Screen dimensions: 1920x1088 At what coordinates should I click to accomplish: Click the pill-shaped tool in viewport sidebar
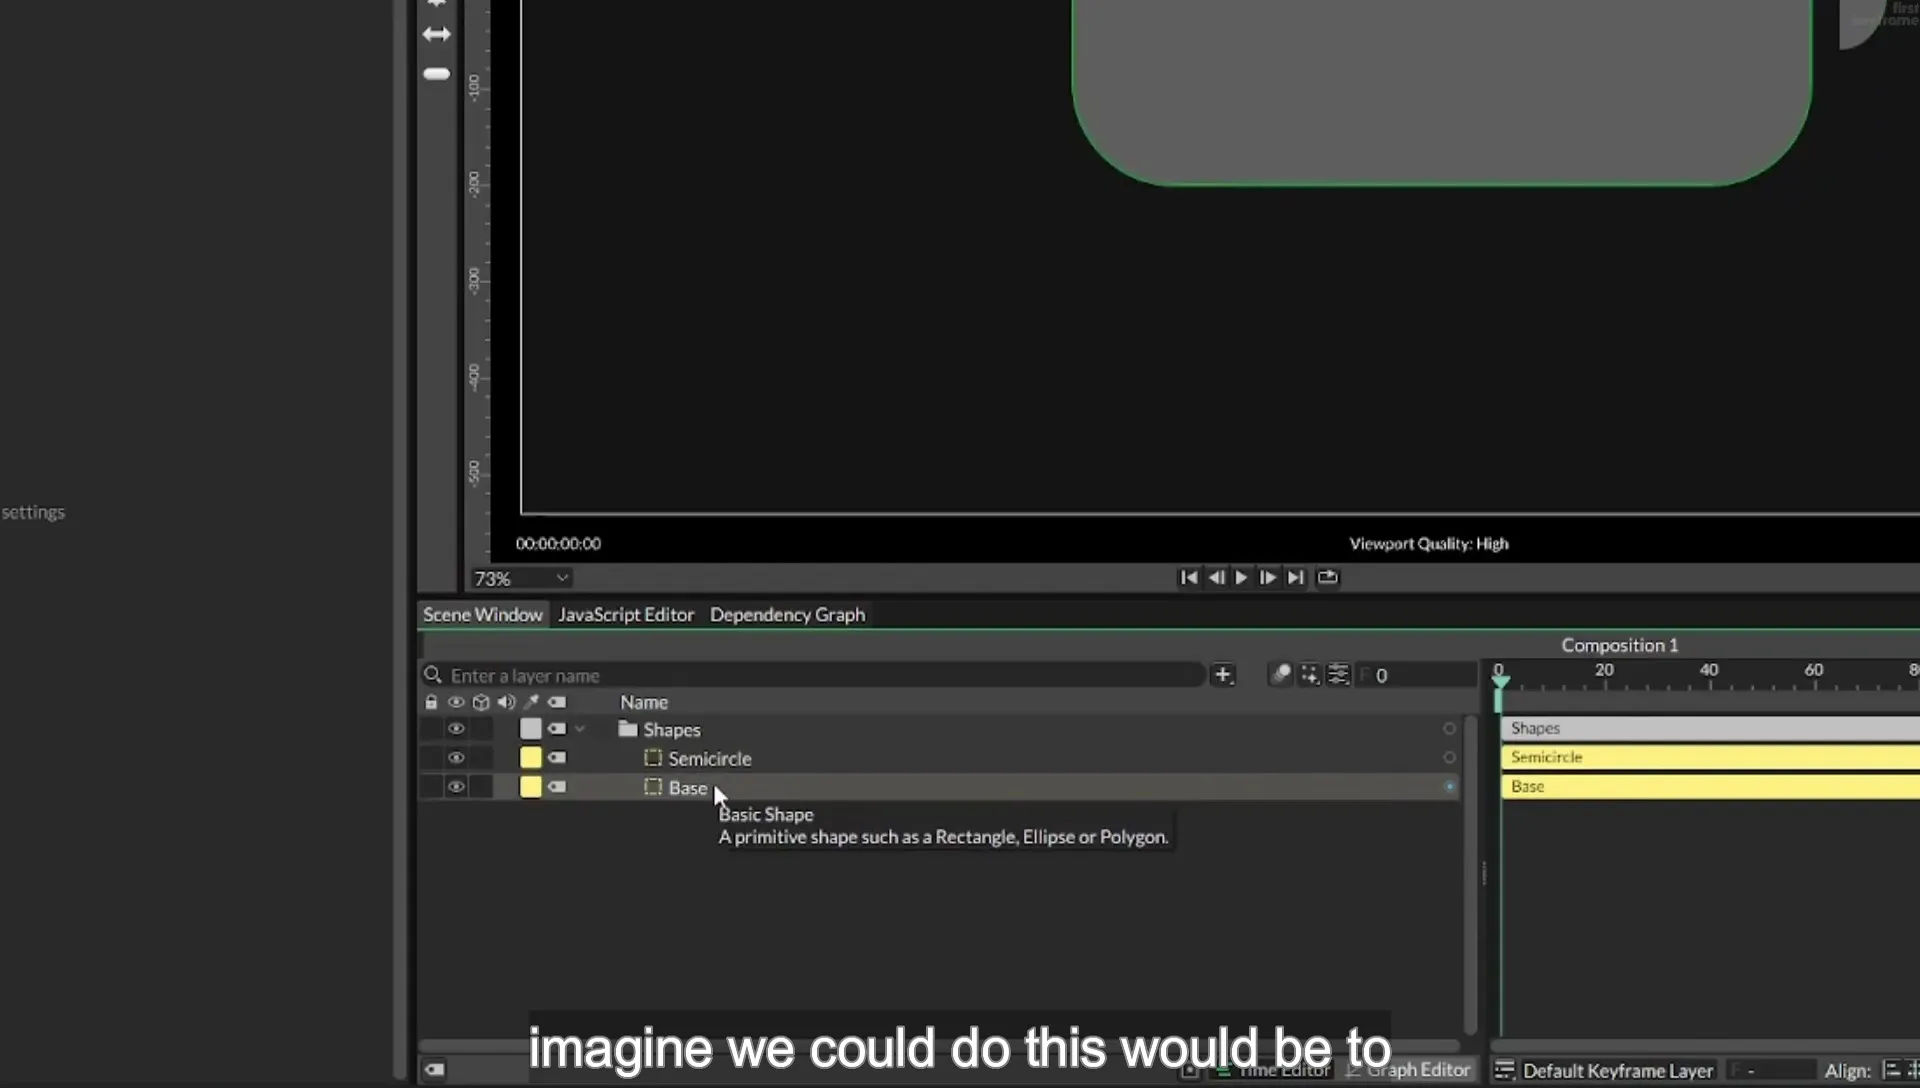(x=436, y=74)
